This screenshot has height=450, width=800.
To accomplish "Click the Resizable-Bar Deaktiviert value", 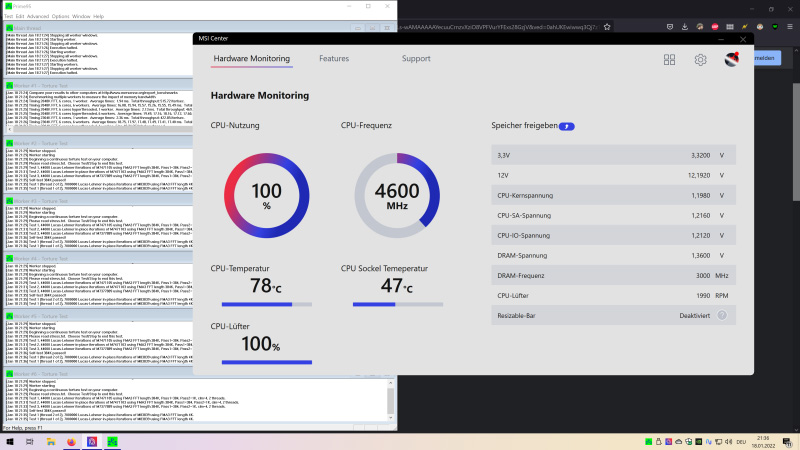I will pos(694,316).
